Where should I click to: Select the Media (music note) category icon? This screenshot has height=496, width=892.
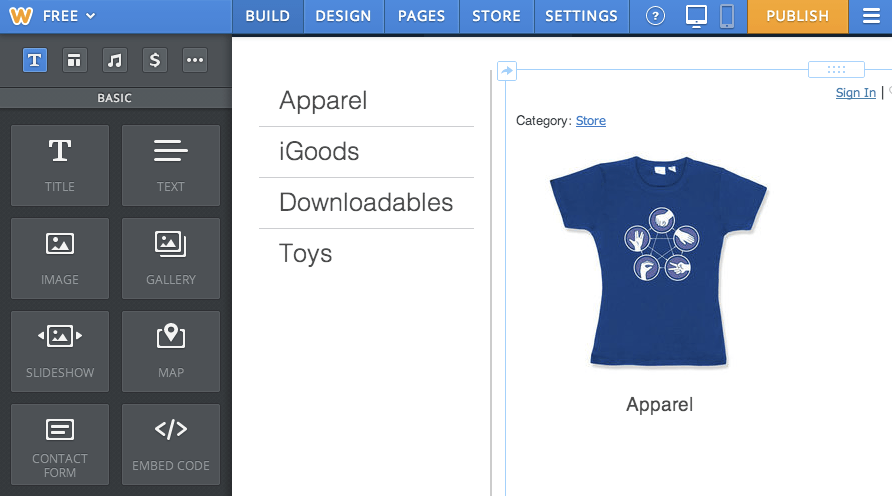coord(114,60)
